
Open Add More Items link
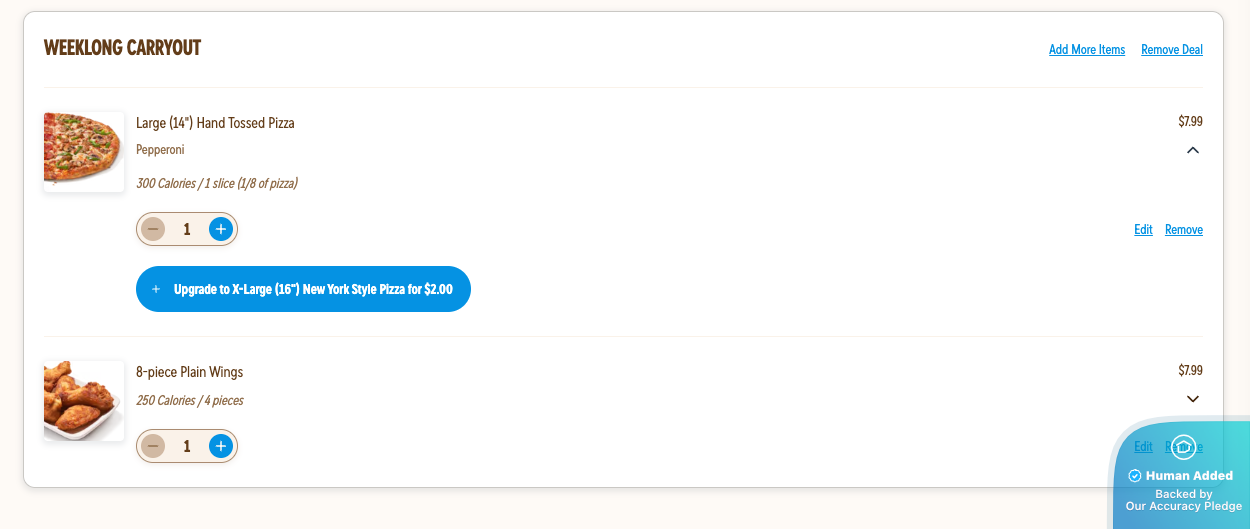pyautogui.click(x=1087, y=49)
